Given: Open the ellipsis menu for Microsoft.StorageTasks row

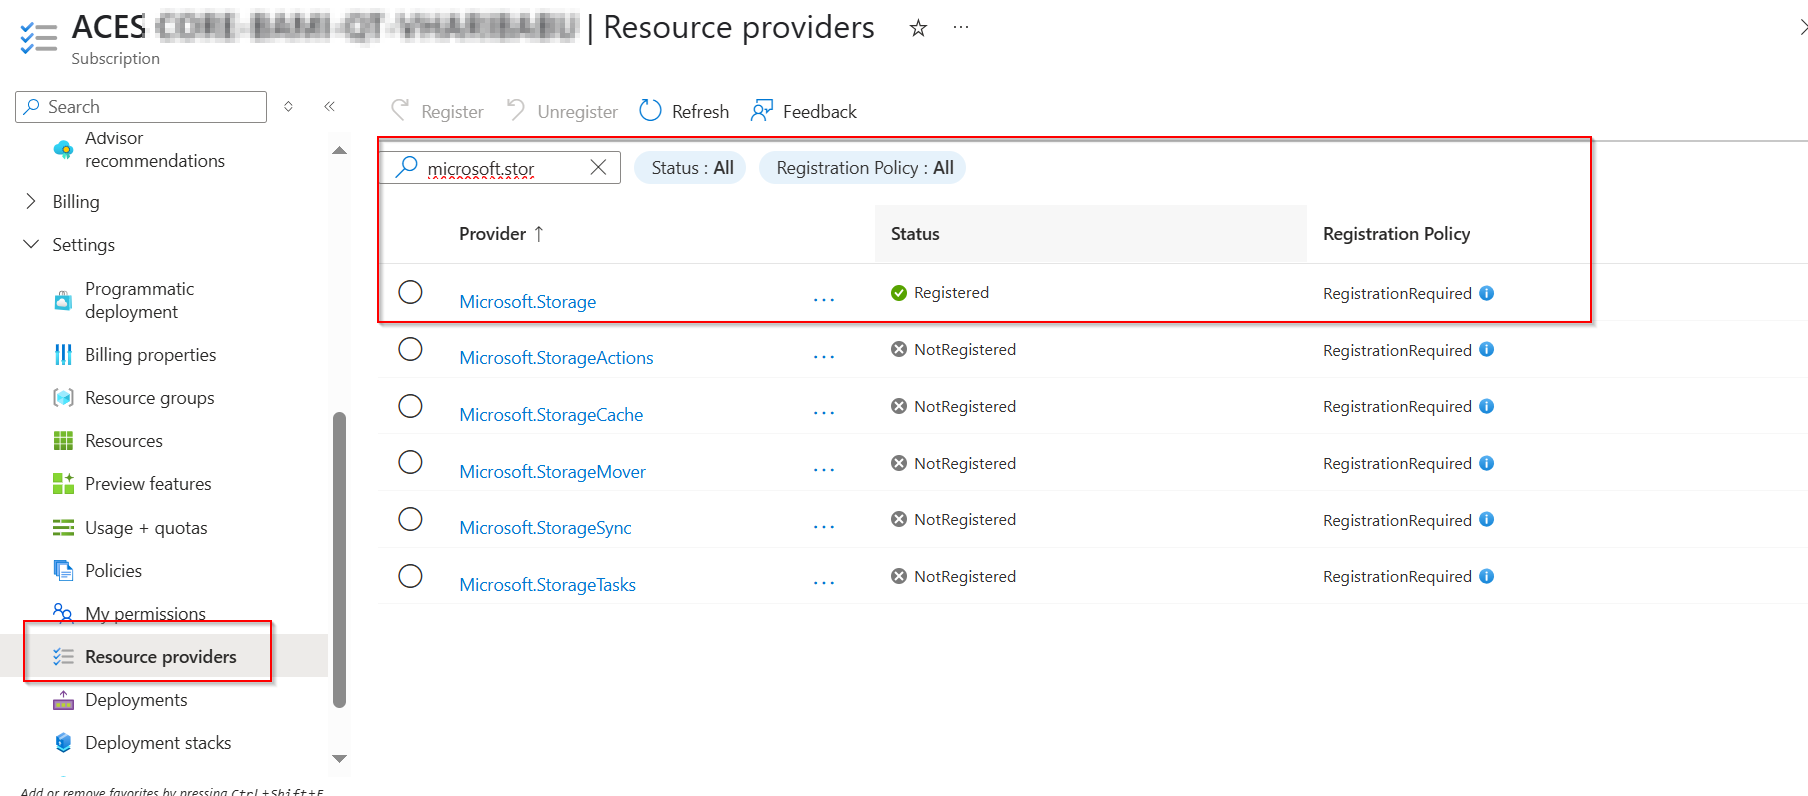Looking at the screenshot, I should tap(824, 583).
